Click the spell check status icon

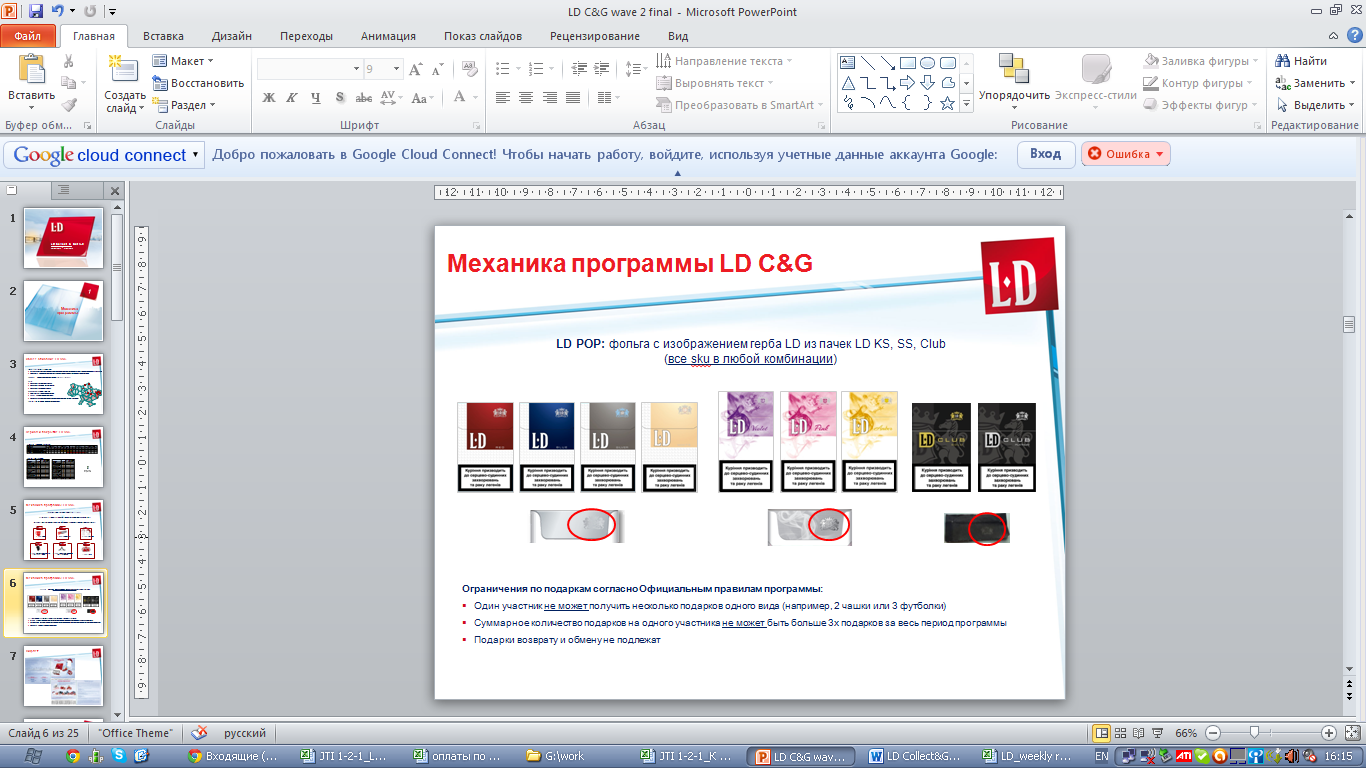click(x=200, y=733)
